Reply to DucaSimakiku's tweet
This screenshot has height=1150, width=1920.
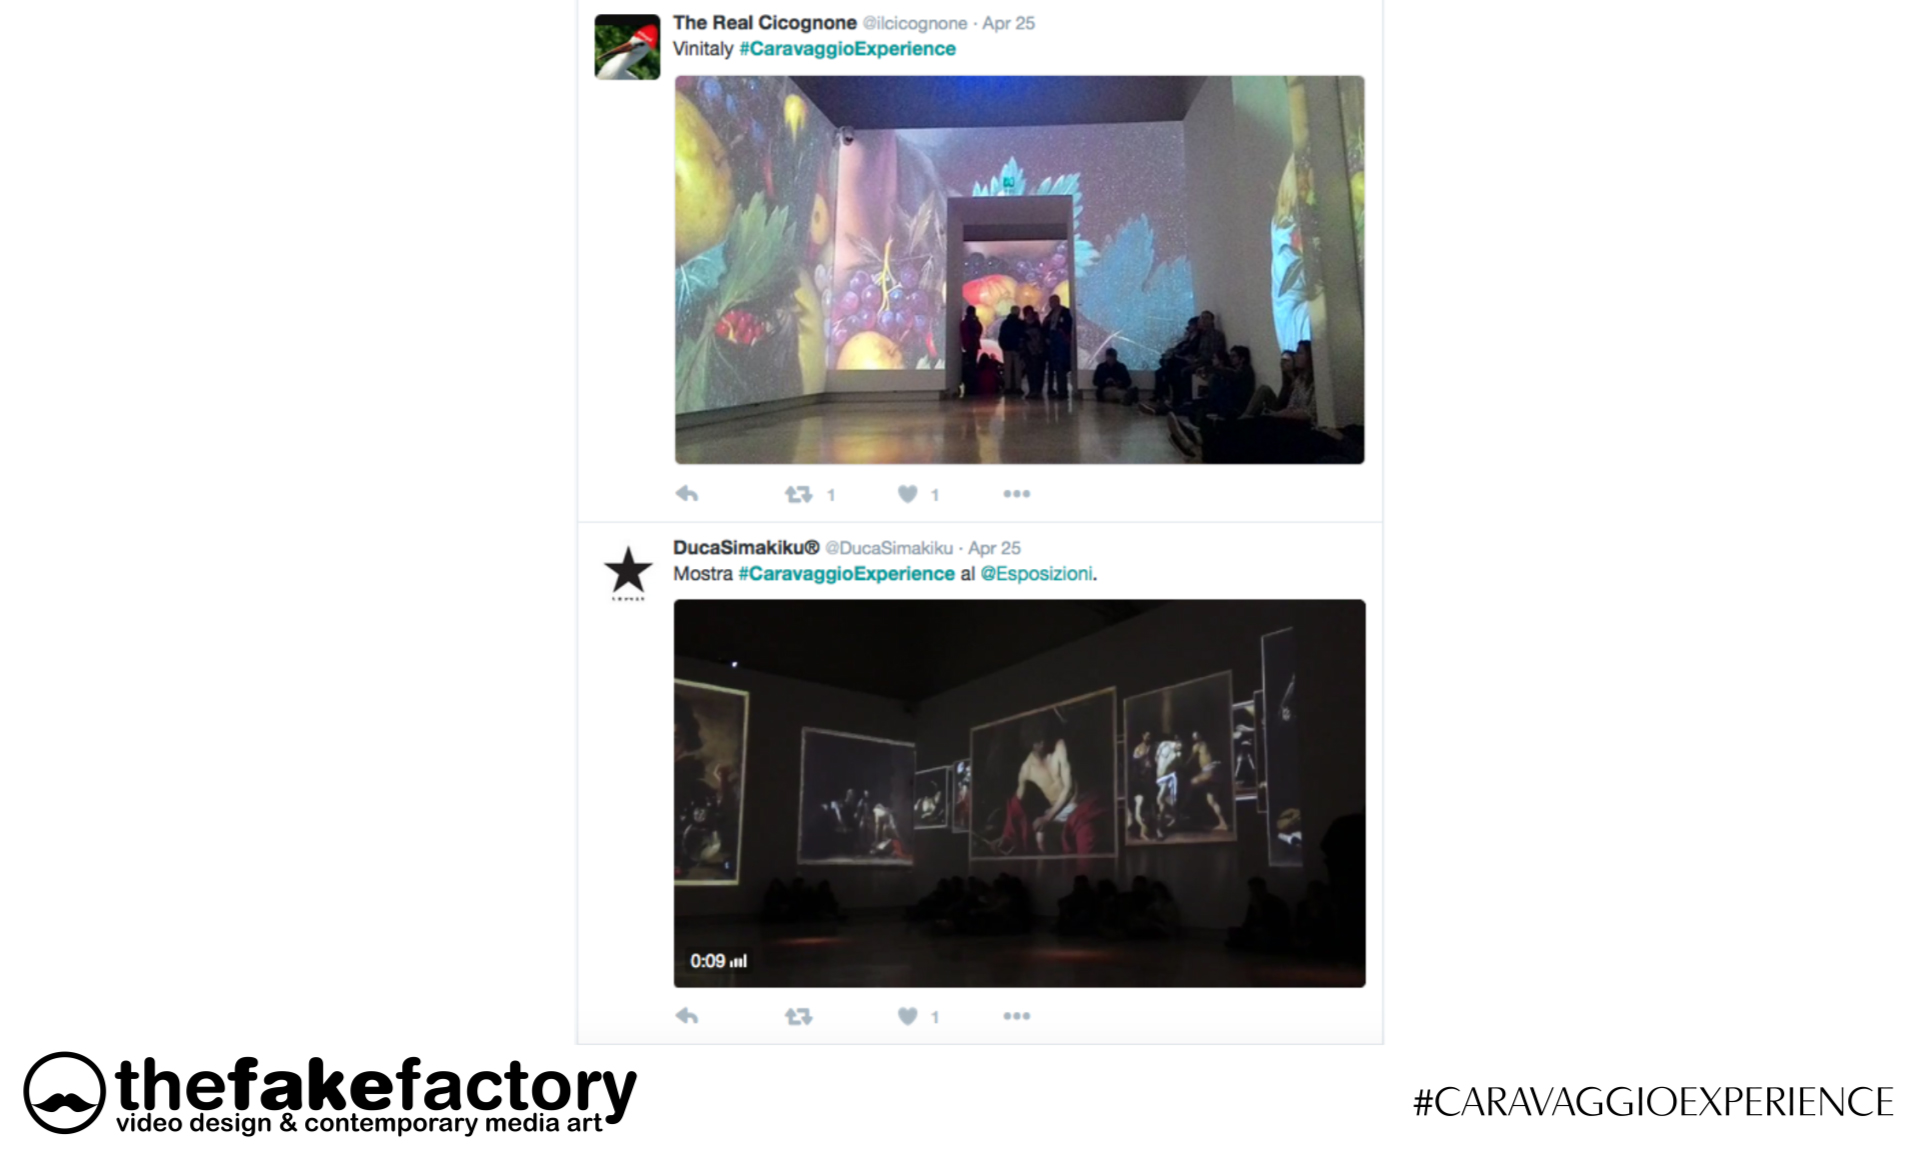pos(687,1016)
